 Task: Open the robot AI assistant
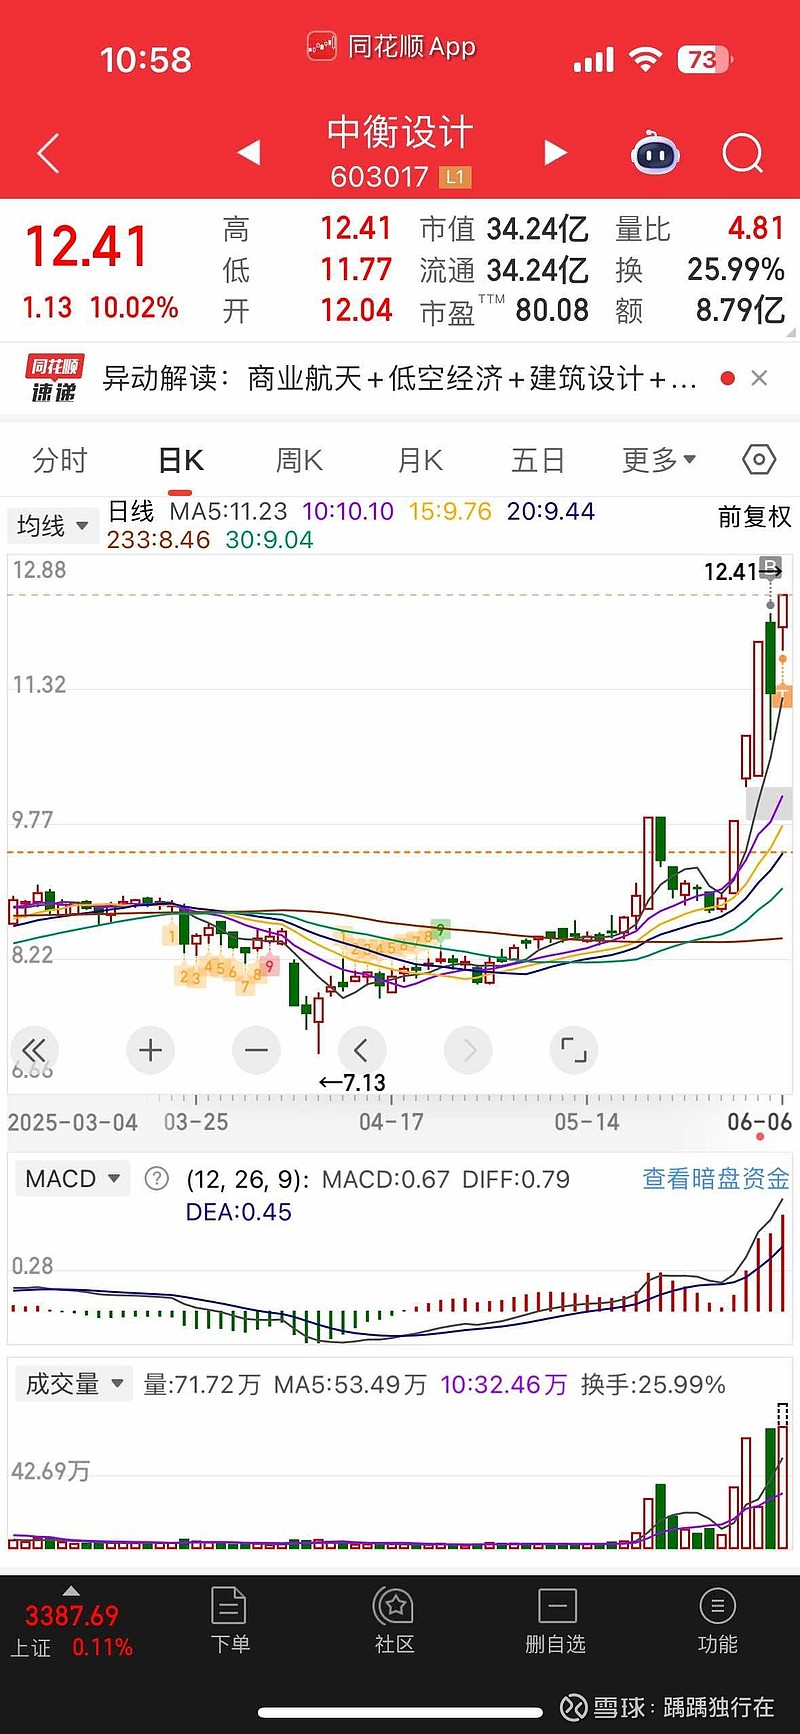[x=655, y=153]
